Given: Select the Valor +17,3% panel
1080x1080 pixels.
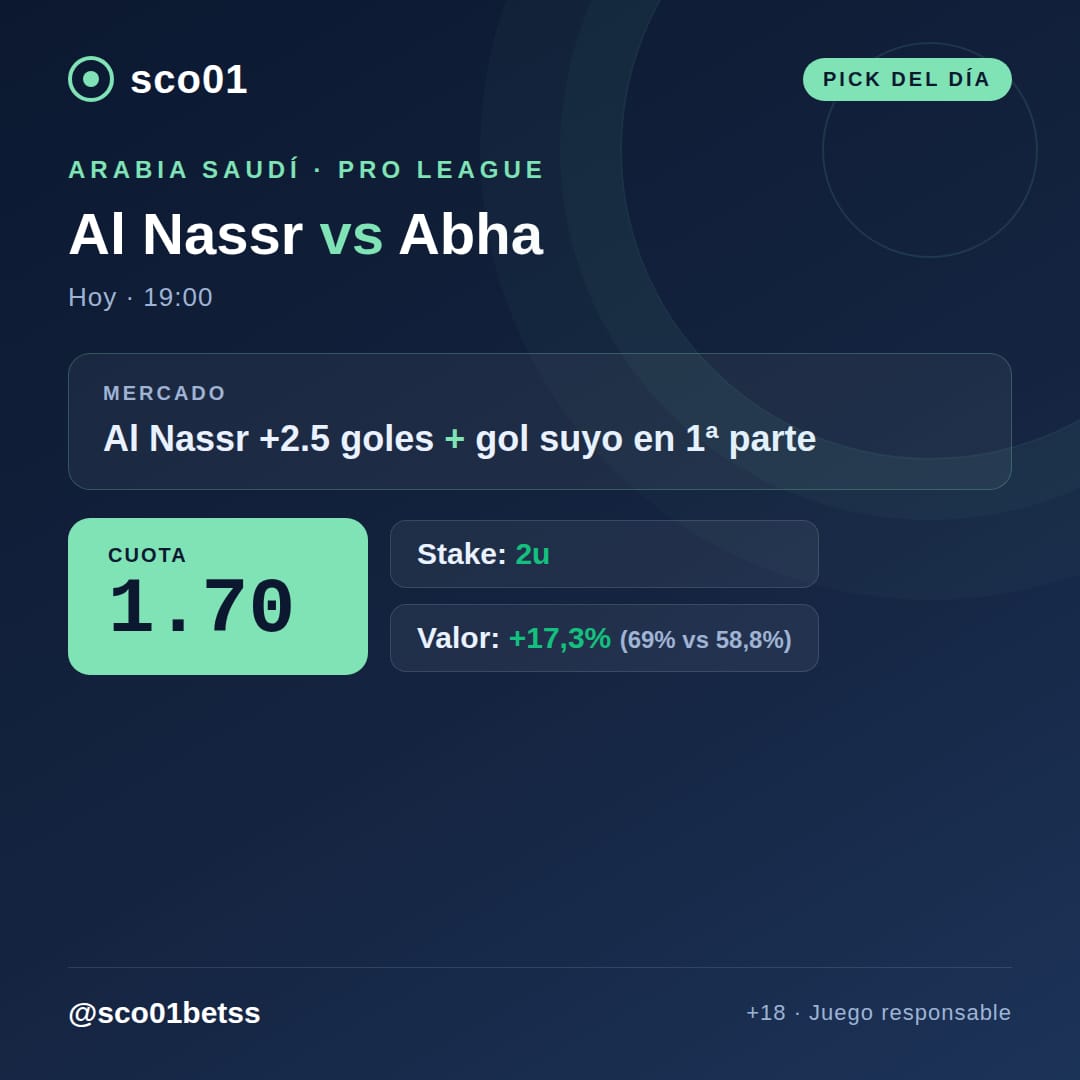Looking at the screenshot, I should coord(604,638).
